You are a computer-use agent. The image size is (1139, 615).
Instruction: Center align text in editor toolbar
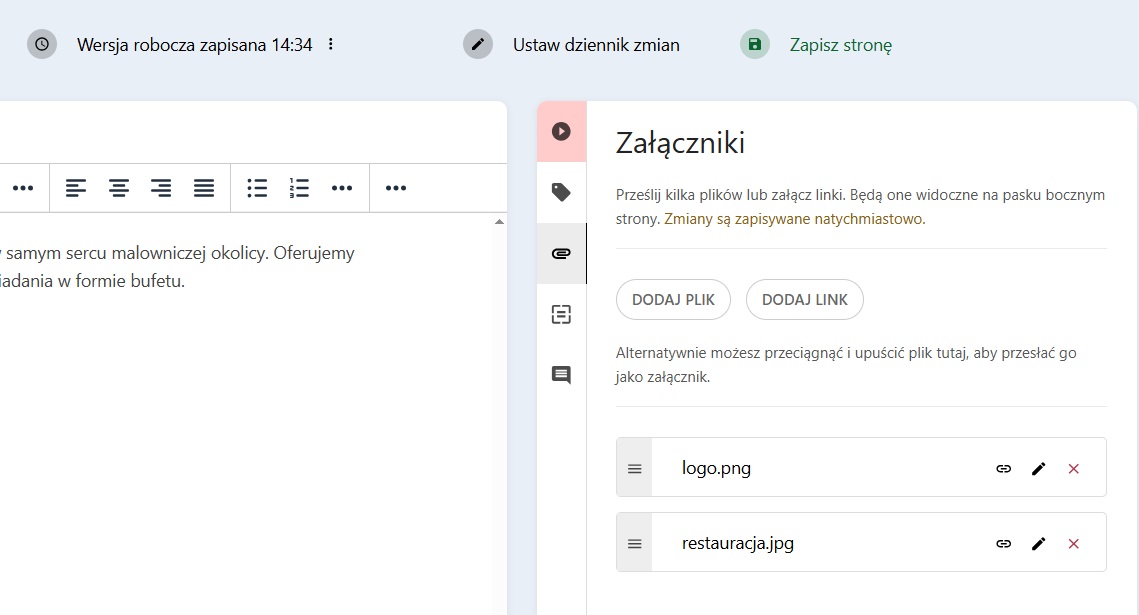pos(119,188)
